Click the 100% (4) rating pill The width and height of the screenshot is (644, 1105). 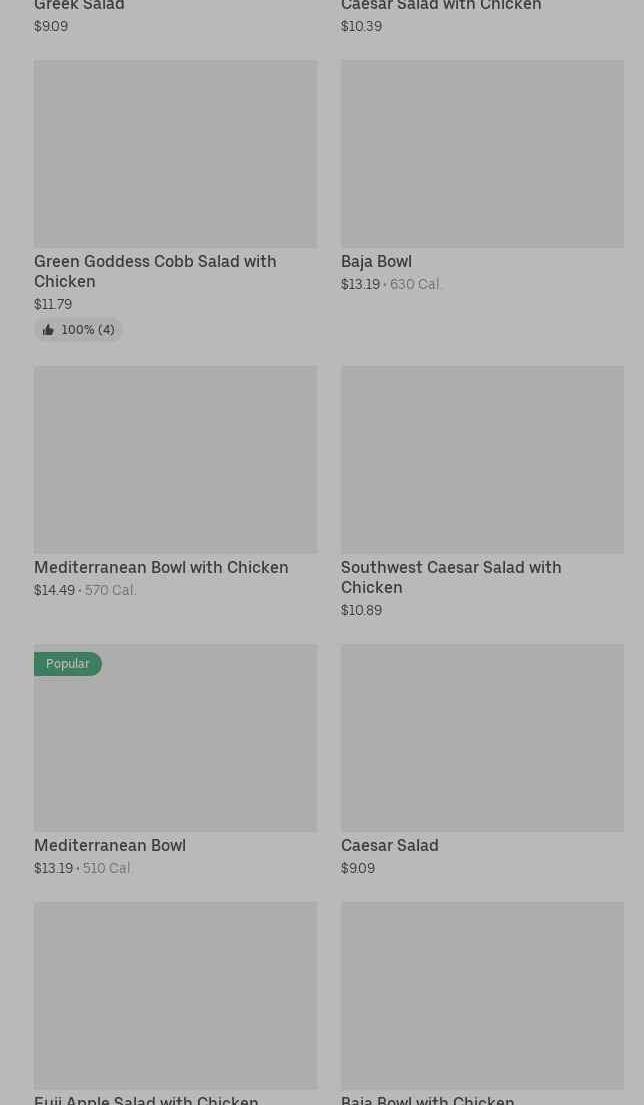[78, 330]
